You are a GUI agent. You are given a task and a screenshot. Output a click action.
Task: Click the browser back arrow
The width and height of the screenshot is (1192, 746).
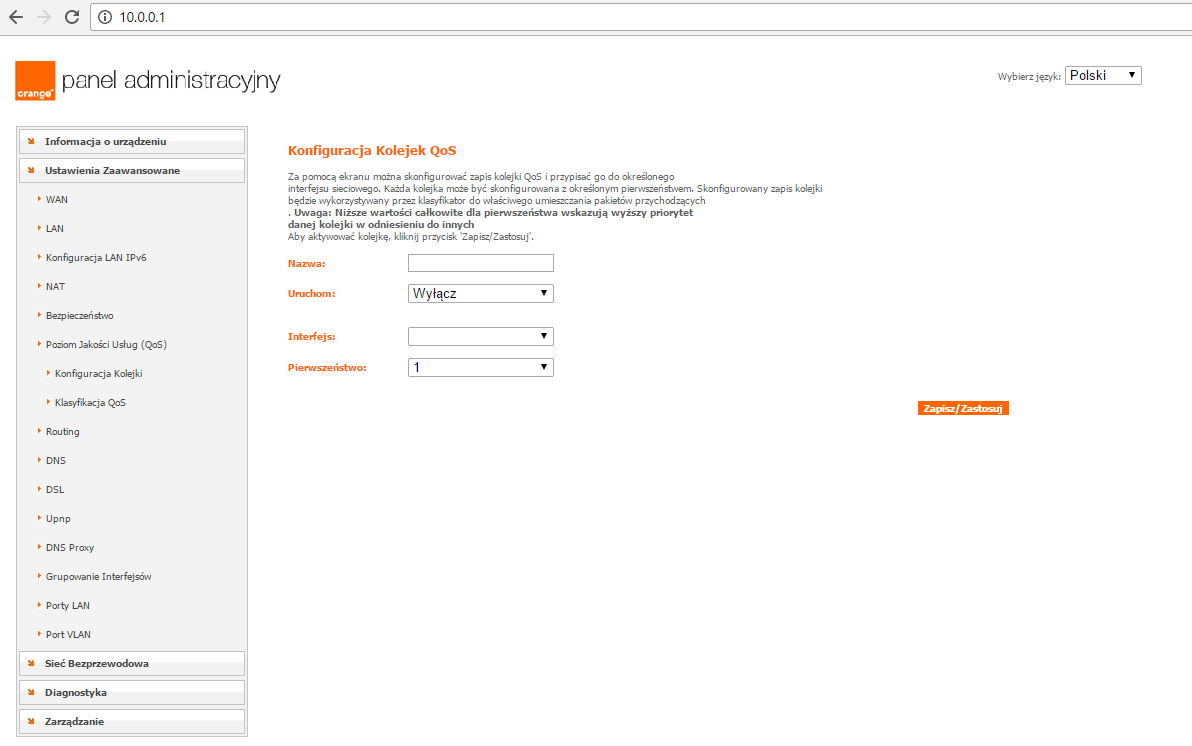16,17
